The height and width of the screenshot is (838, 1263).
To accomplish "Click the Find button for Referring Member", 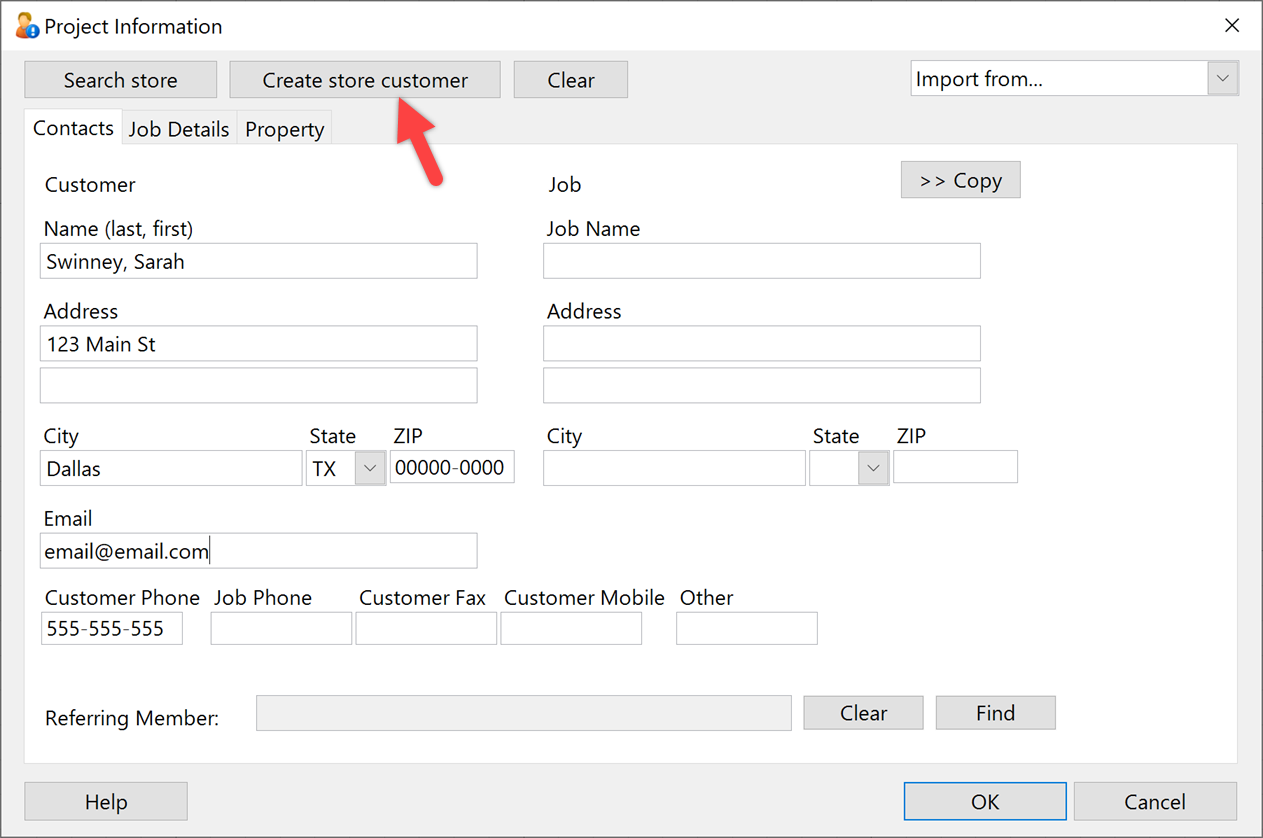I will point(995,713).
